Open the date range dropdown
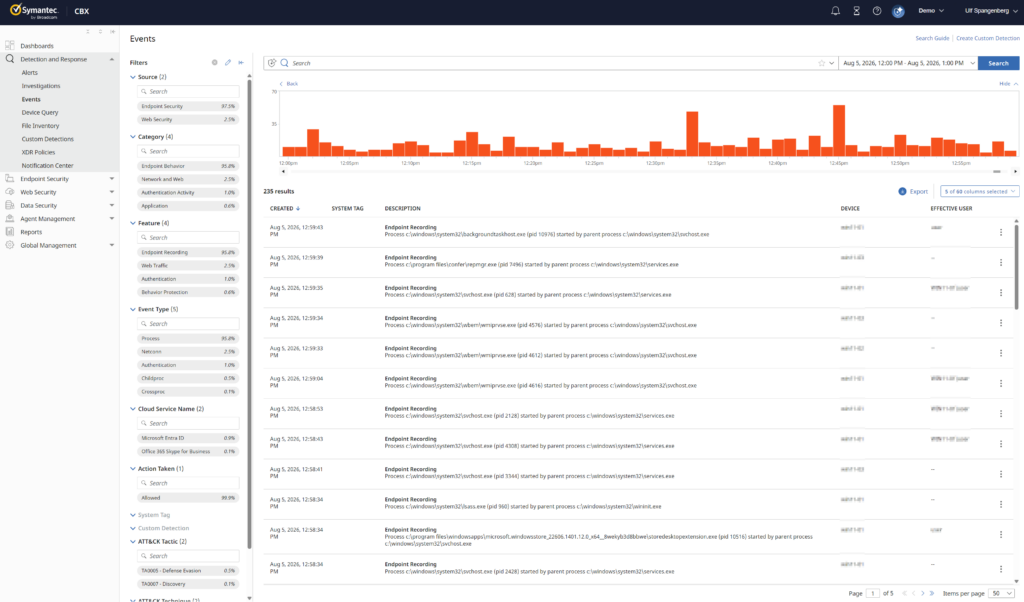This screenshot has height=602, width=1024. click(x=908, y=63)
